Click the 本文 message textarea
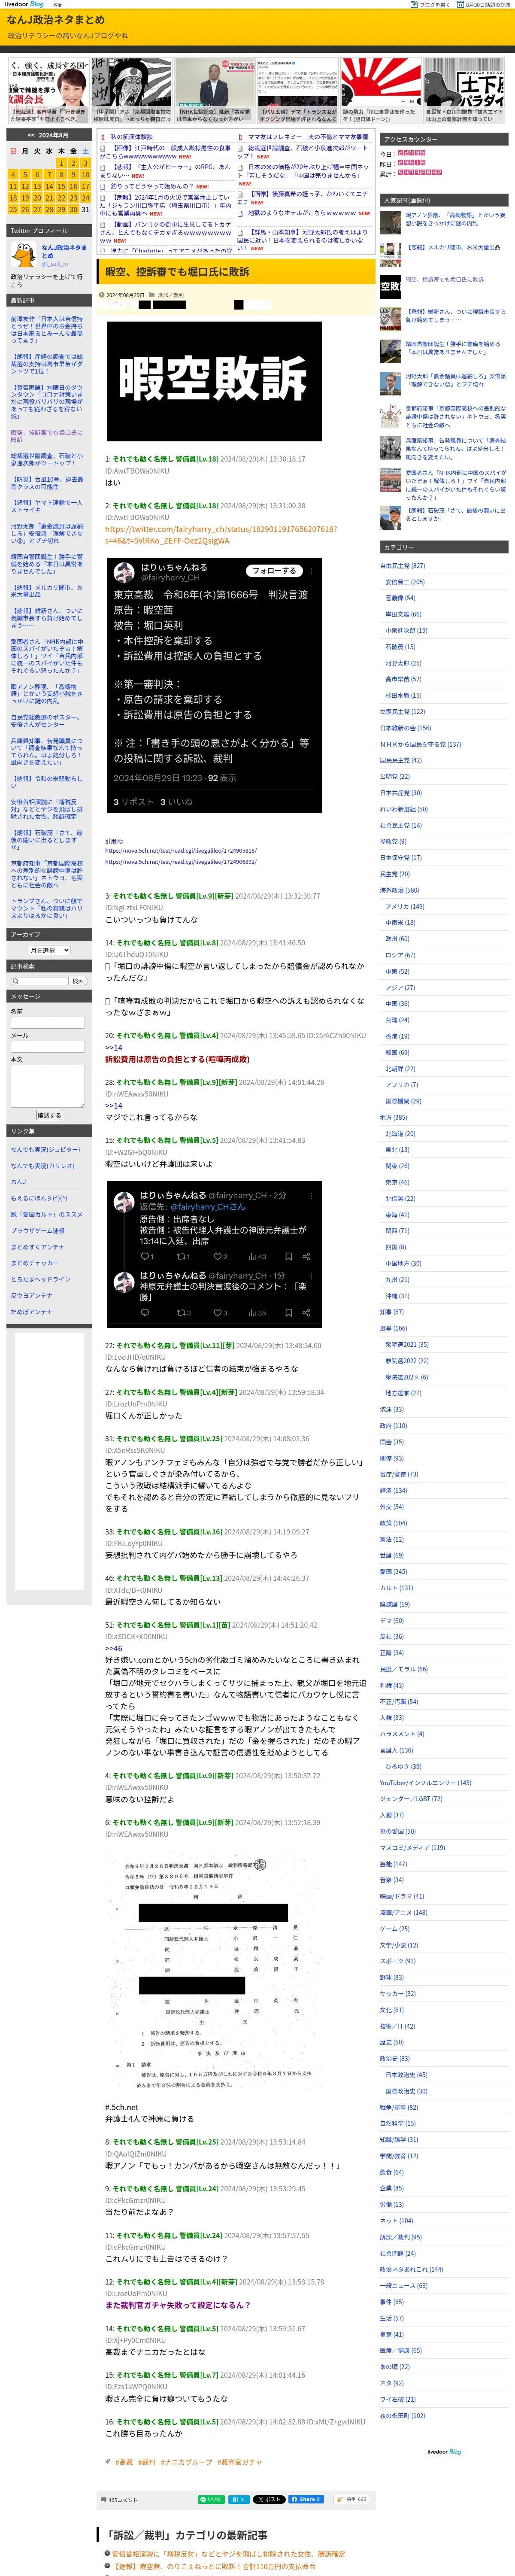515x2576 pixels. (x=47, y=1086)
